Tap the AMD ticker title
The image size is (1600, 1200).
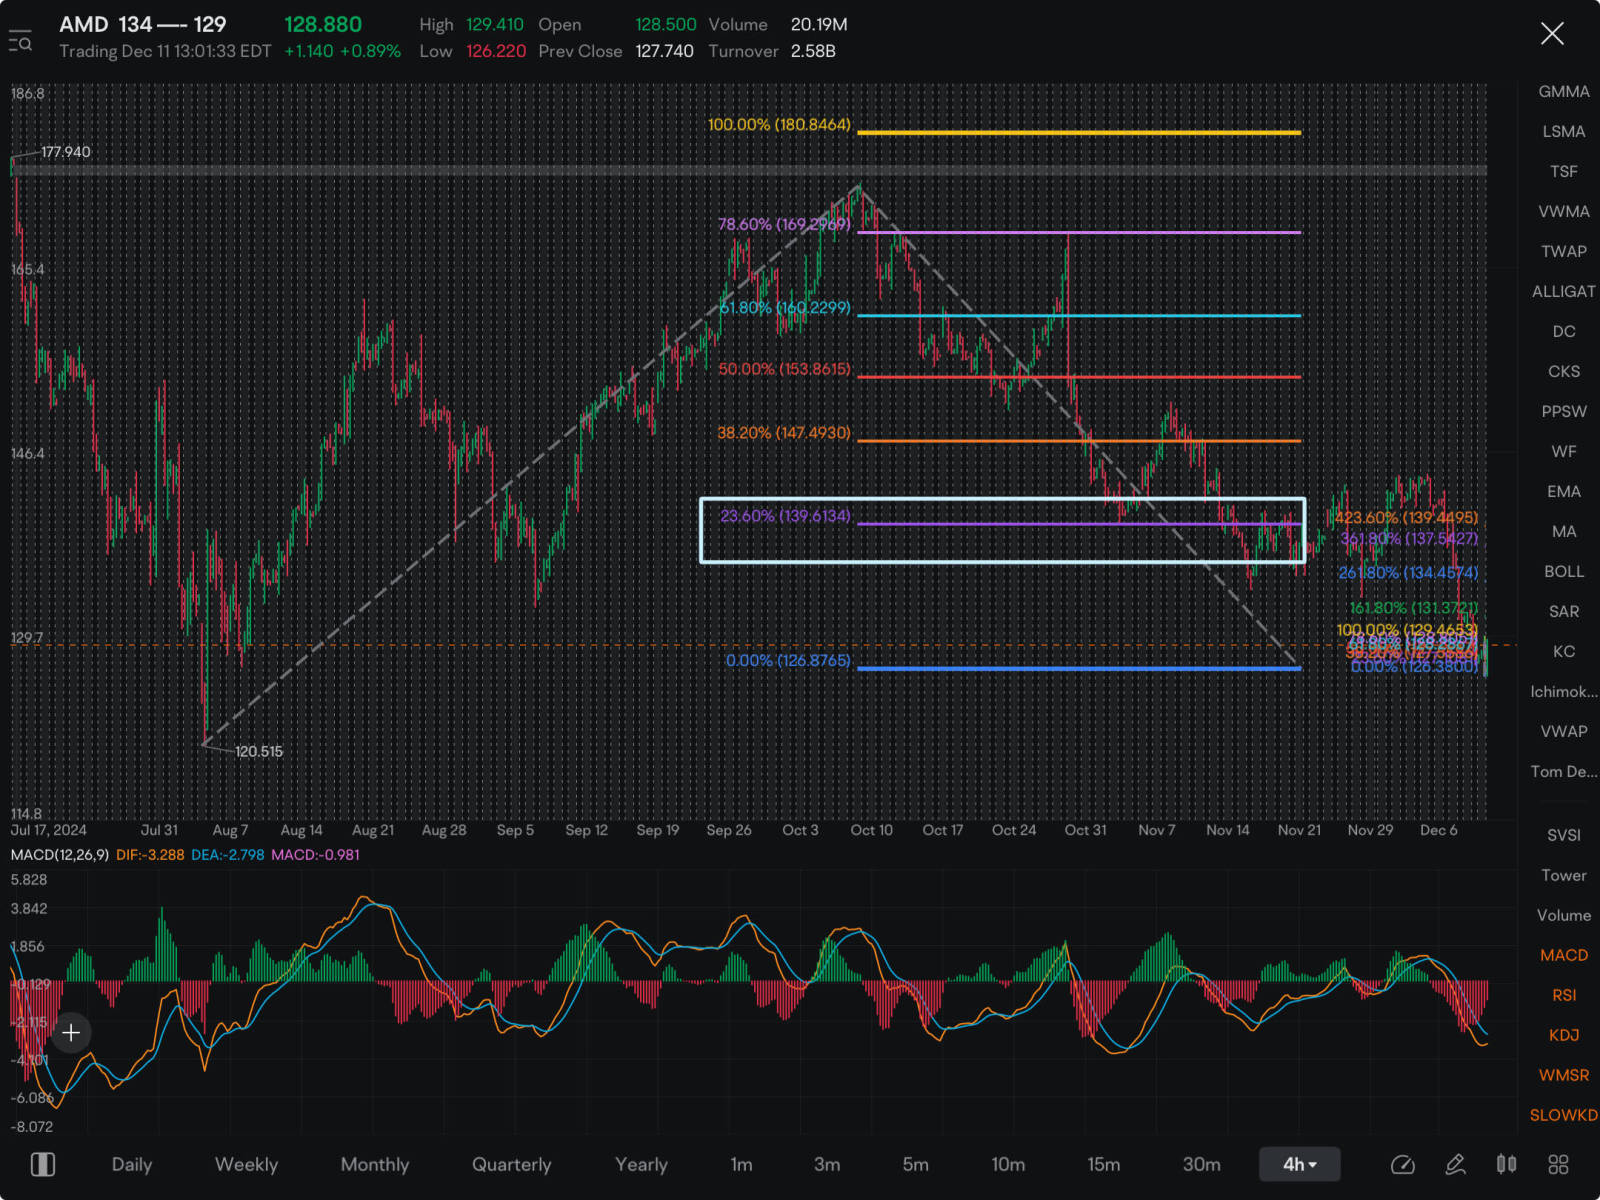point(143,24)
